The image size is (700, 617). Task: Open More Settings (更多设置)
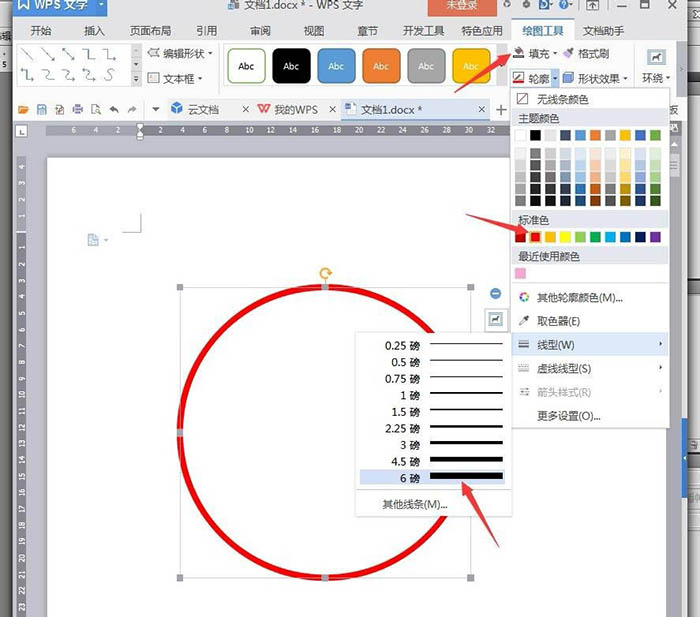(x=569, y=416)
